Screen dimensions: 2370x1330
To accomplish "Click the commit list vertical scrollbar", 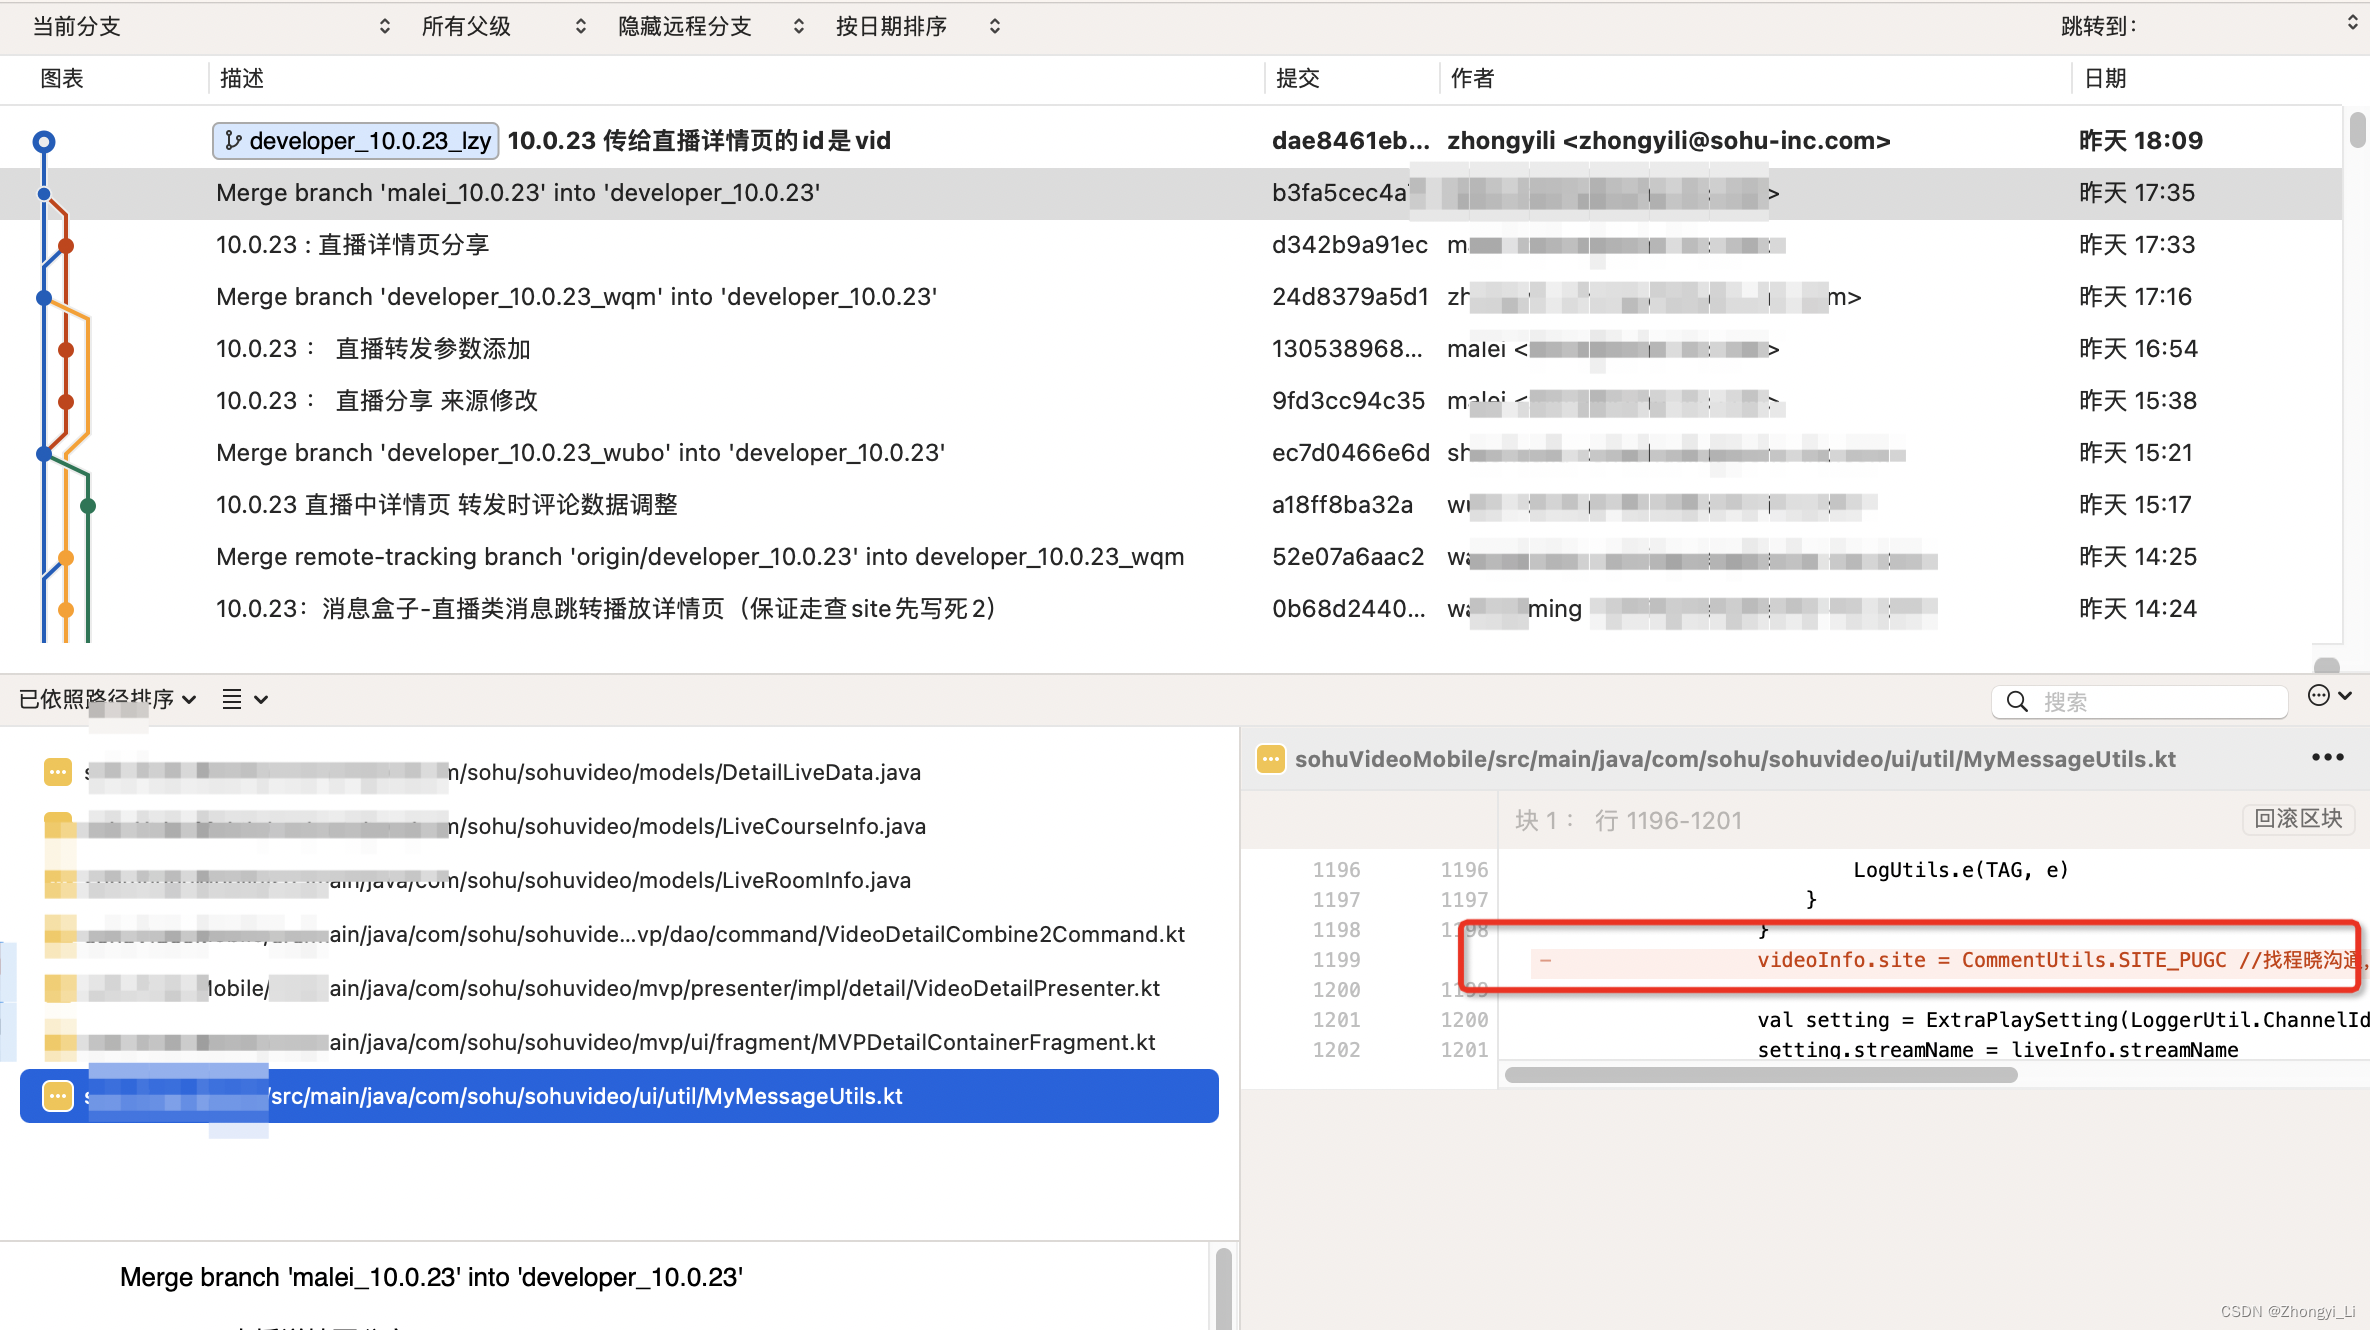I will tap(2357, 130).
